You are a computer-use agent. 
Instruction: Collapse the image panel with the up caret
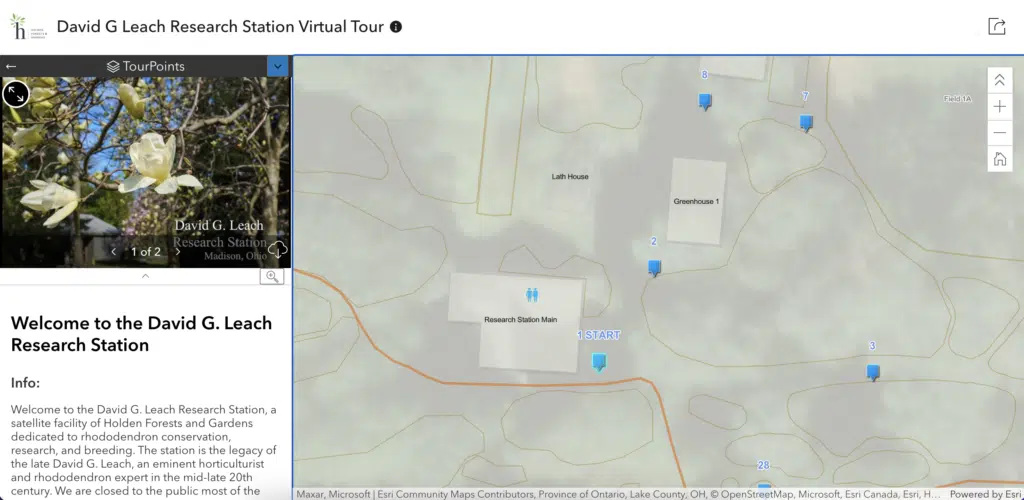[x=146, y=276]
